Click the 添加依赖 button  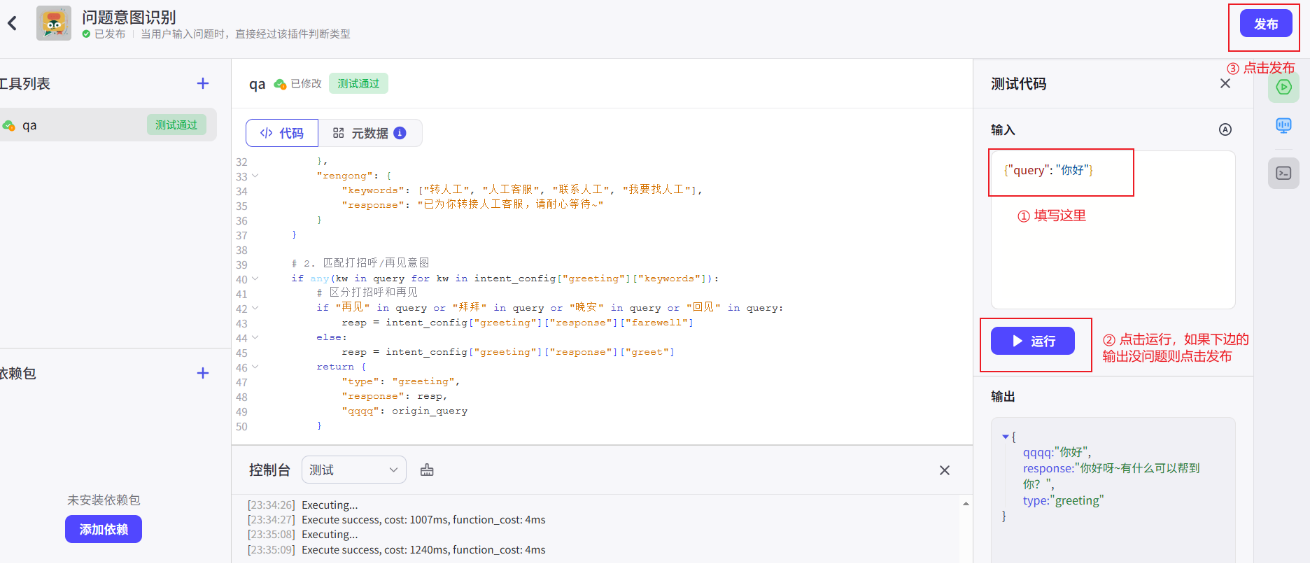click(103, 529)
